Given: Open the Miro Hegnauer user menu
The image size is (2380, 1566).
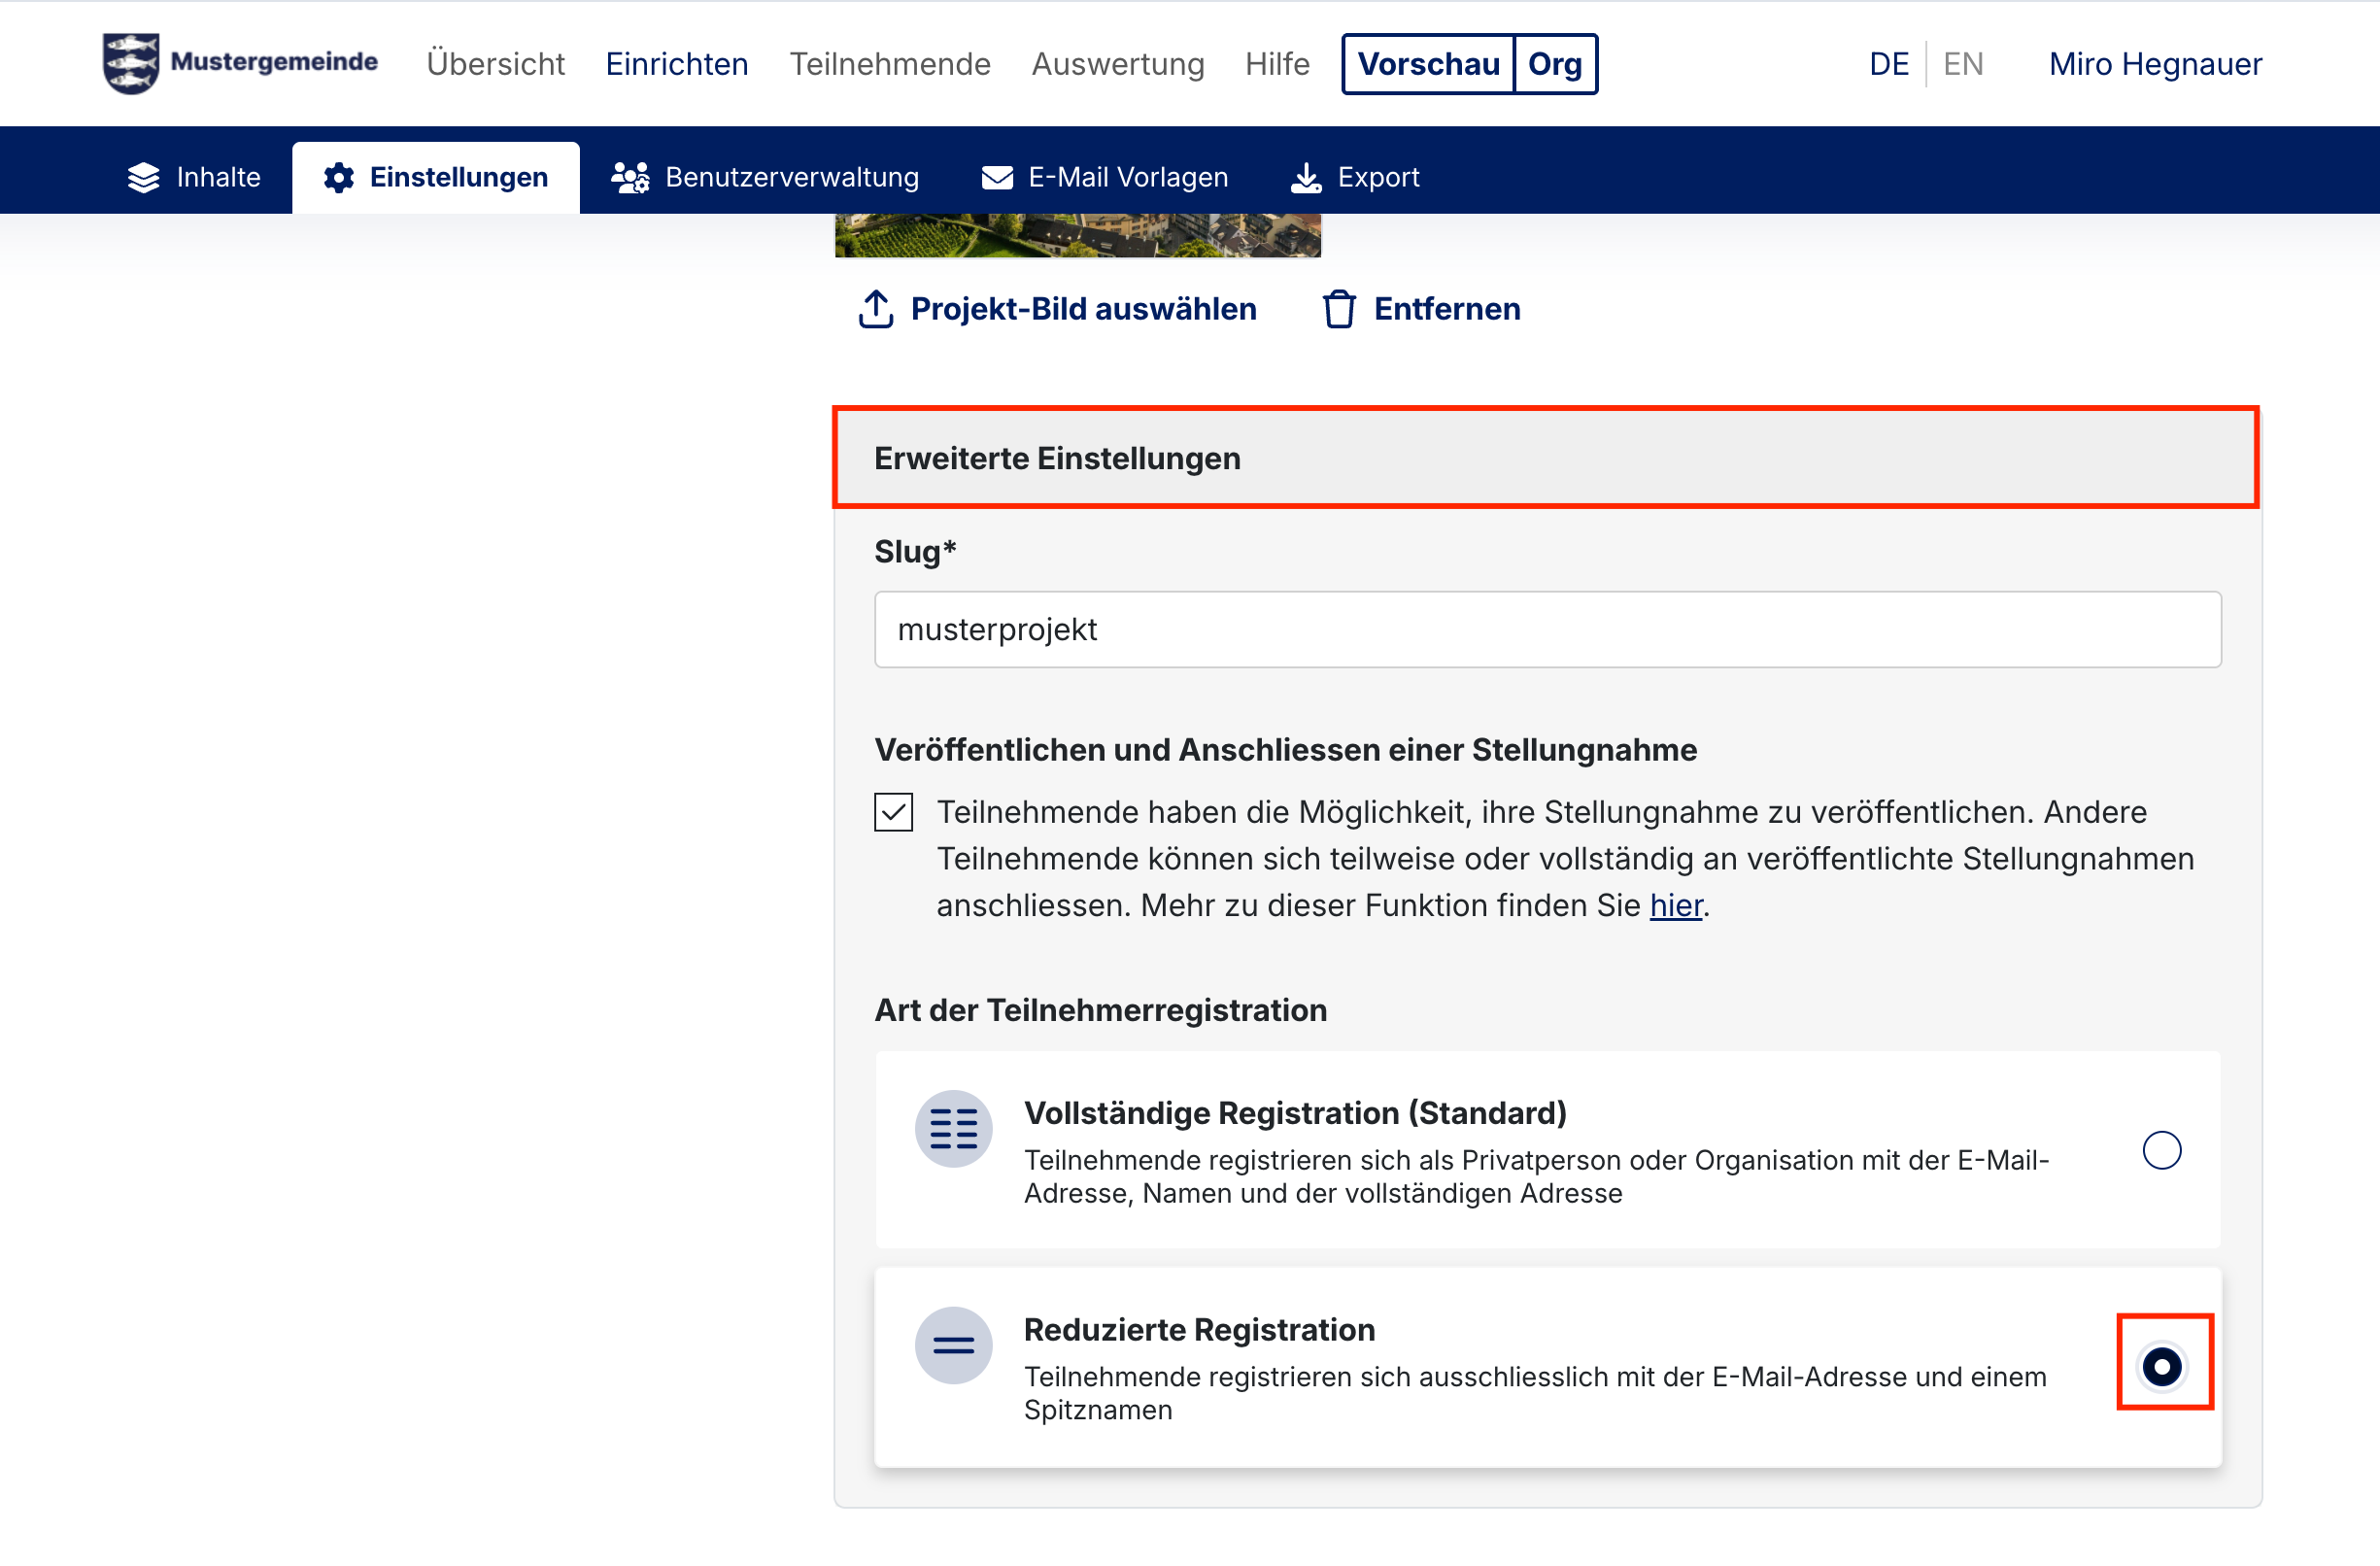Looking at the screenshot, I should pos(2155,64).
